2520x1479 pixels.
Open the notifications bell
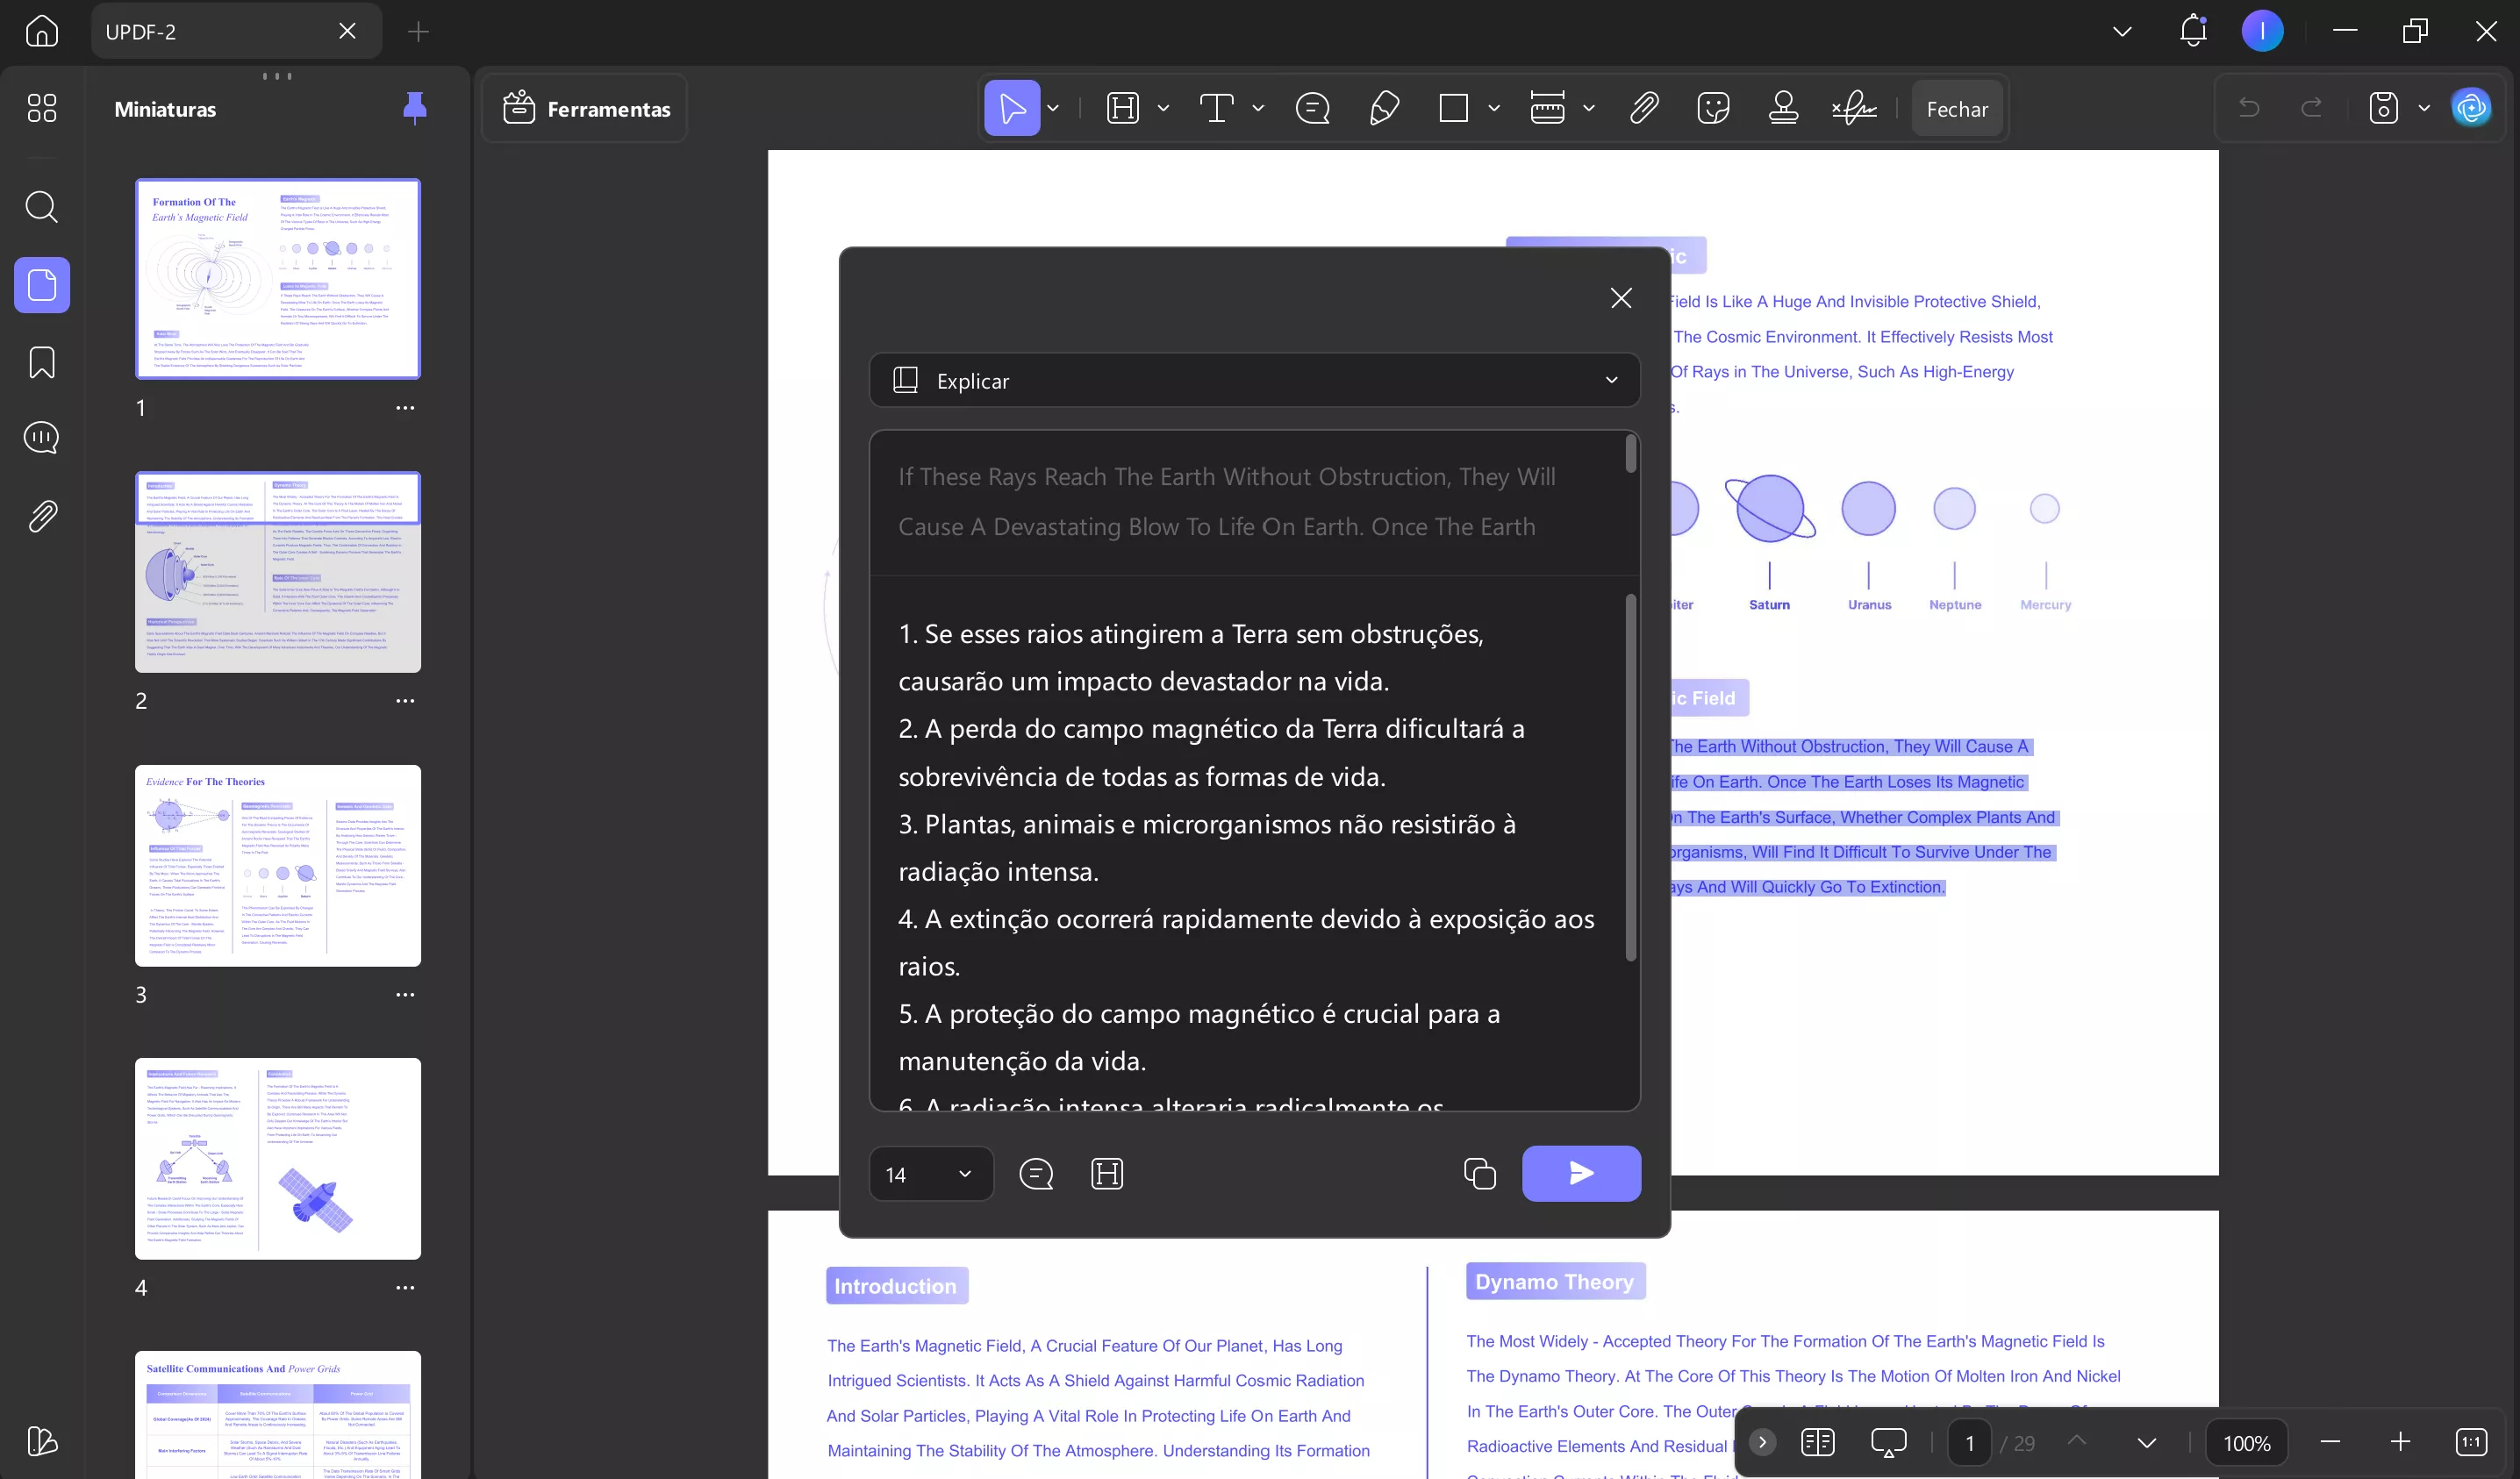2193,31
